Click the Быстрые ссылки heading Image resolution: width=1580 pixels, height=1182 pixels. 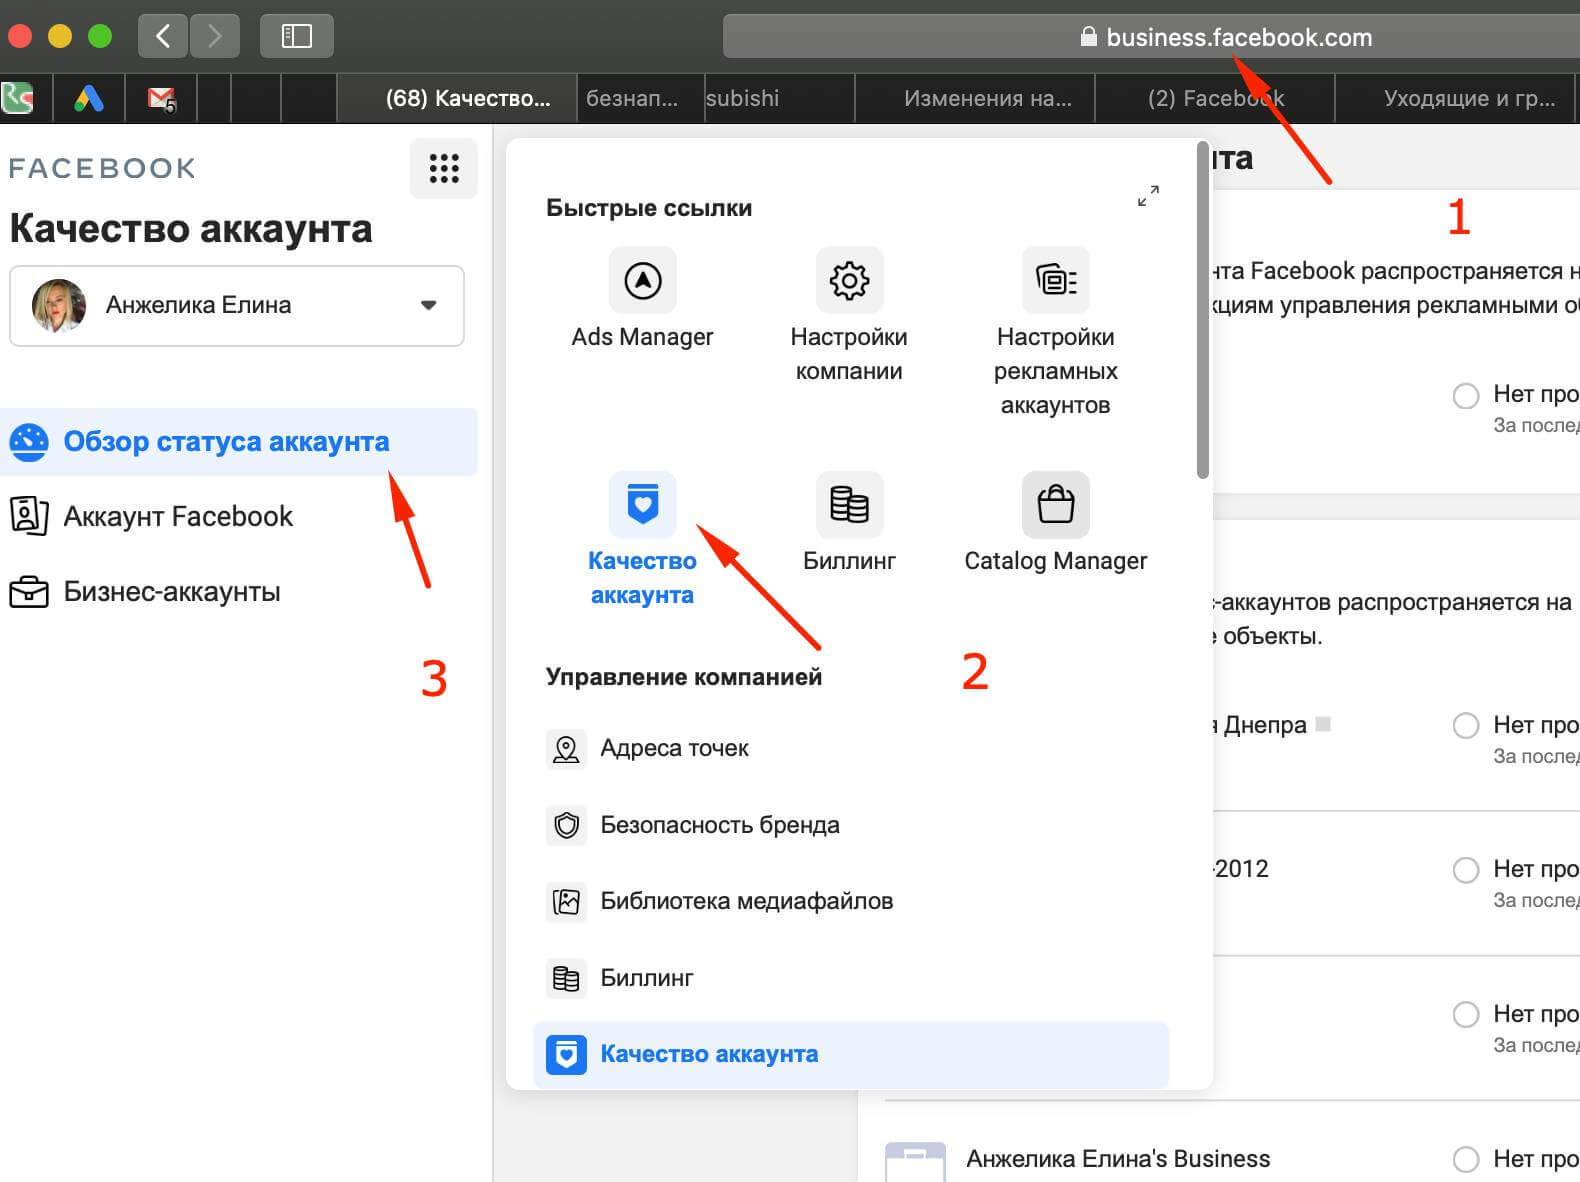pyautogui.click(x=649, y=208)
